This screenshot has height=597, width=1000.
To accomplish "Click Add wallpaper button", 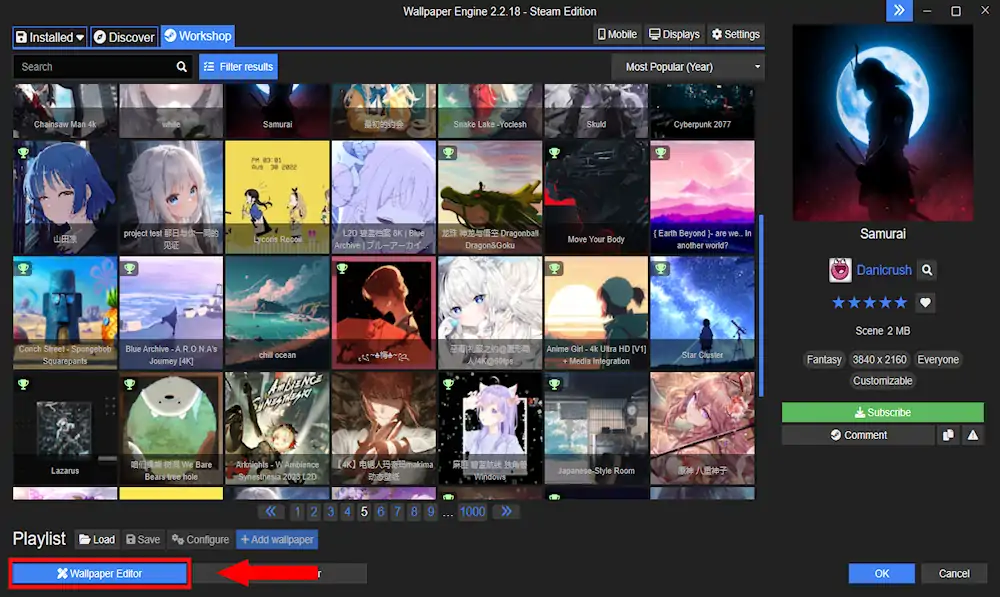I will click(277, 540).
